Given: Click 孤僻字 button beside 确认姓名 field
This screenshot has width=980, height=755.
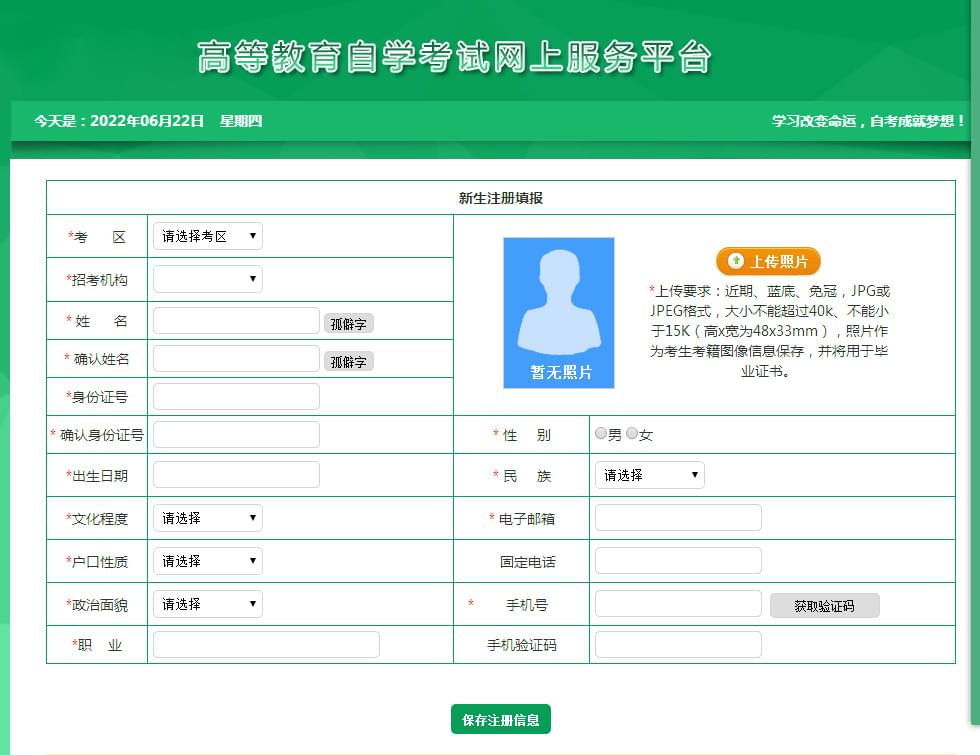Looking at the screenshot, I should pyautogui.click(x=348, y=361).
